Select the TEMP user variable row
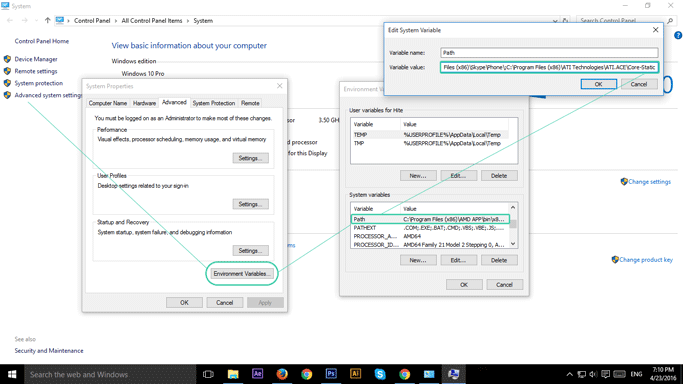This screenshot has height=384, width=683. (430, 135)
